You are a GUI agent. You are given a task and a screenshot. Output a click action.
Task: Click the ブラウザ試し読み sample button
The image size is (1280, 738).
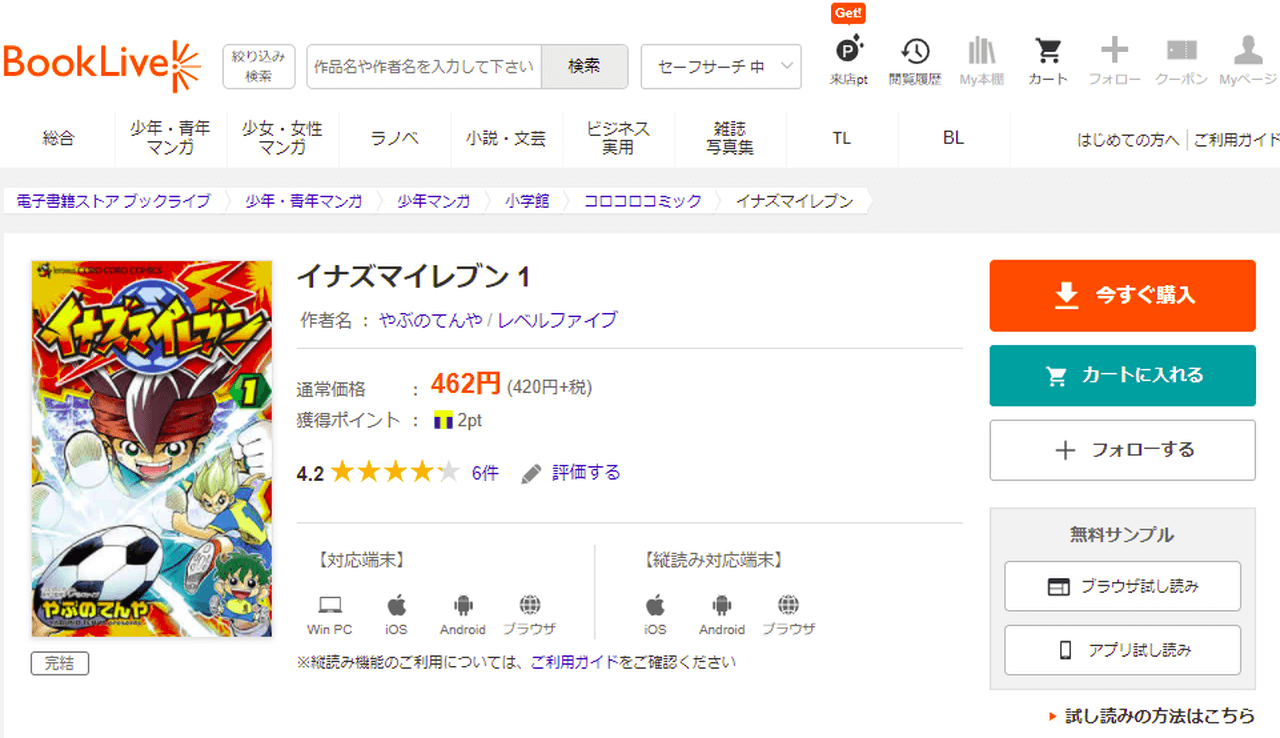1122,586
